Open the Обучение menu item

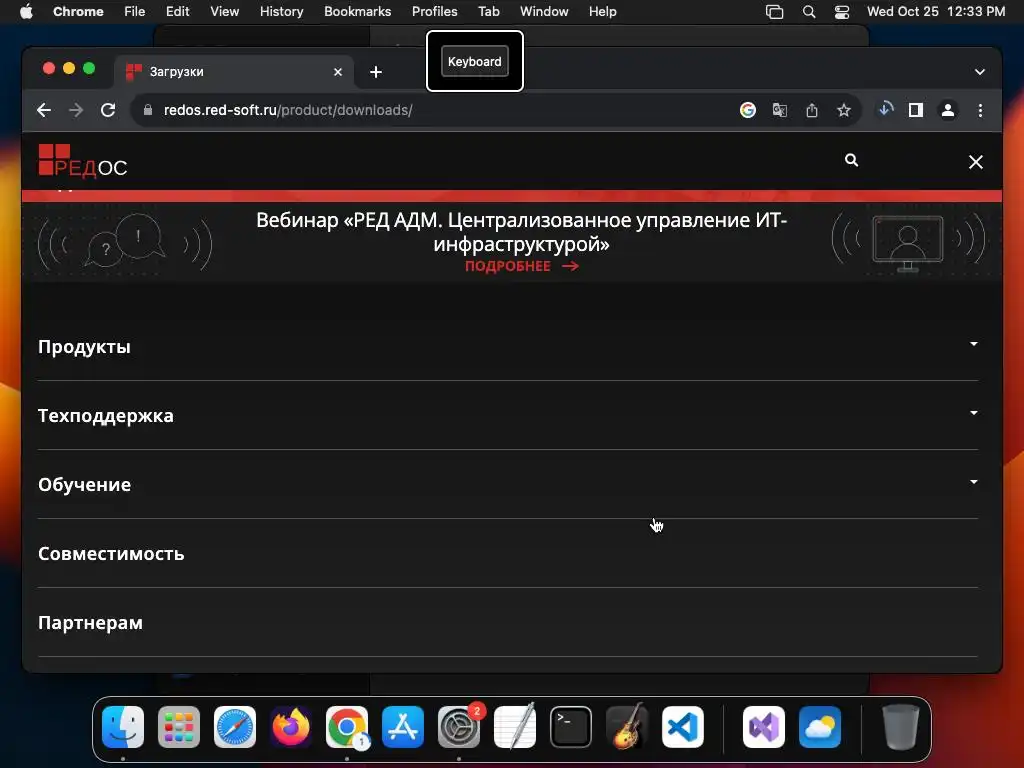coord(84,485)
